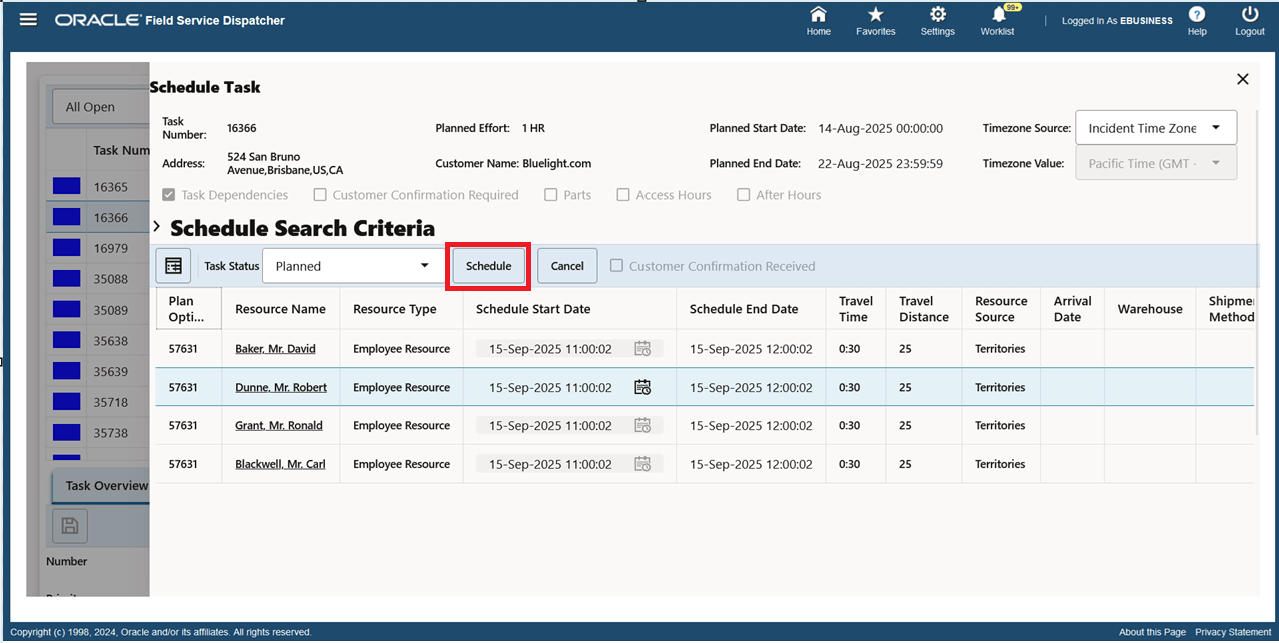Click the grid view icon beside Task Status
Screen dimensions: 1279x643
173,265
